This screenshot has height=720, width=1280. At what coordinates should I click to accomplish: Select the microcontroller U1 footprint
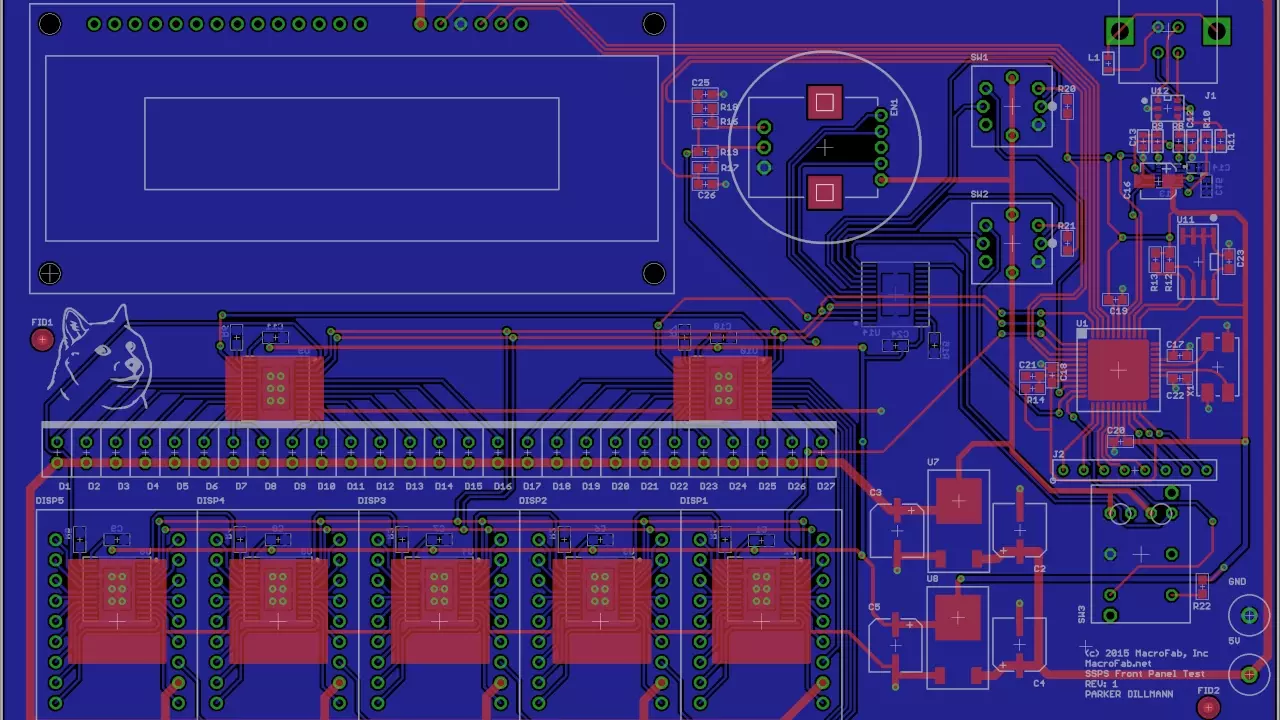tap(1117, 371)
